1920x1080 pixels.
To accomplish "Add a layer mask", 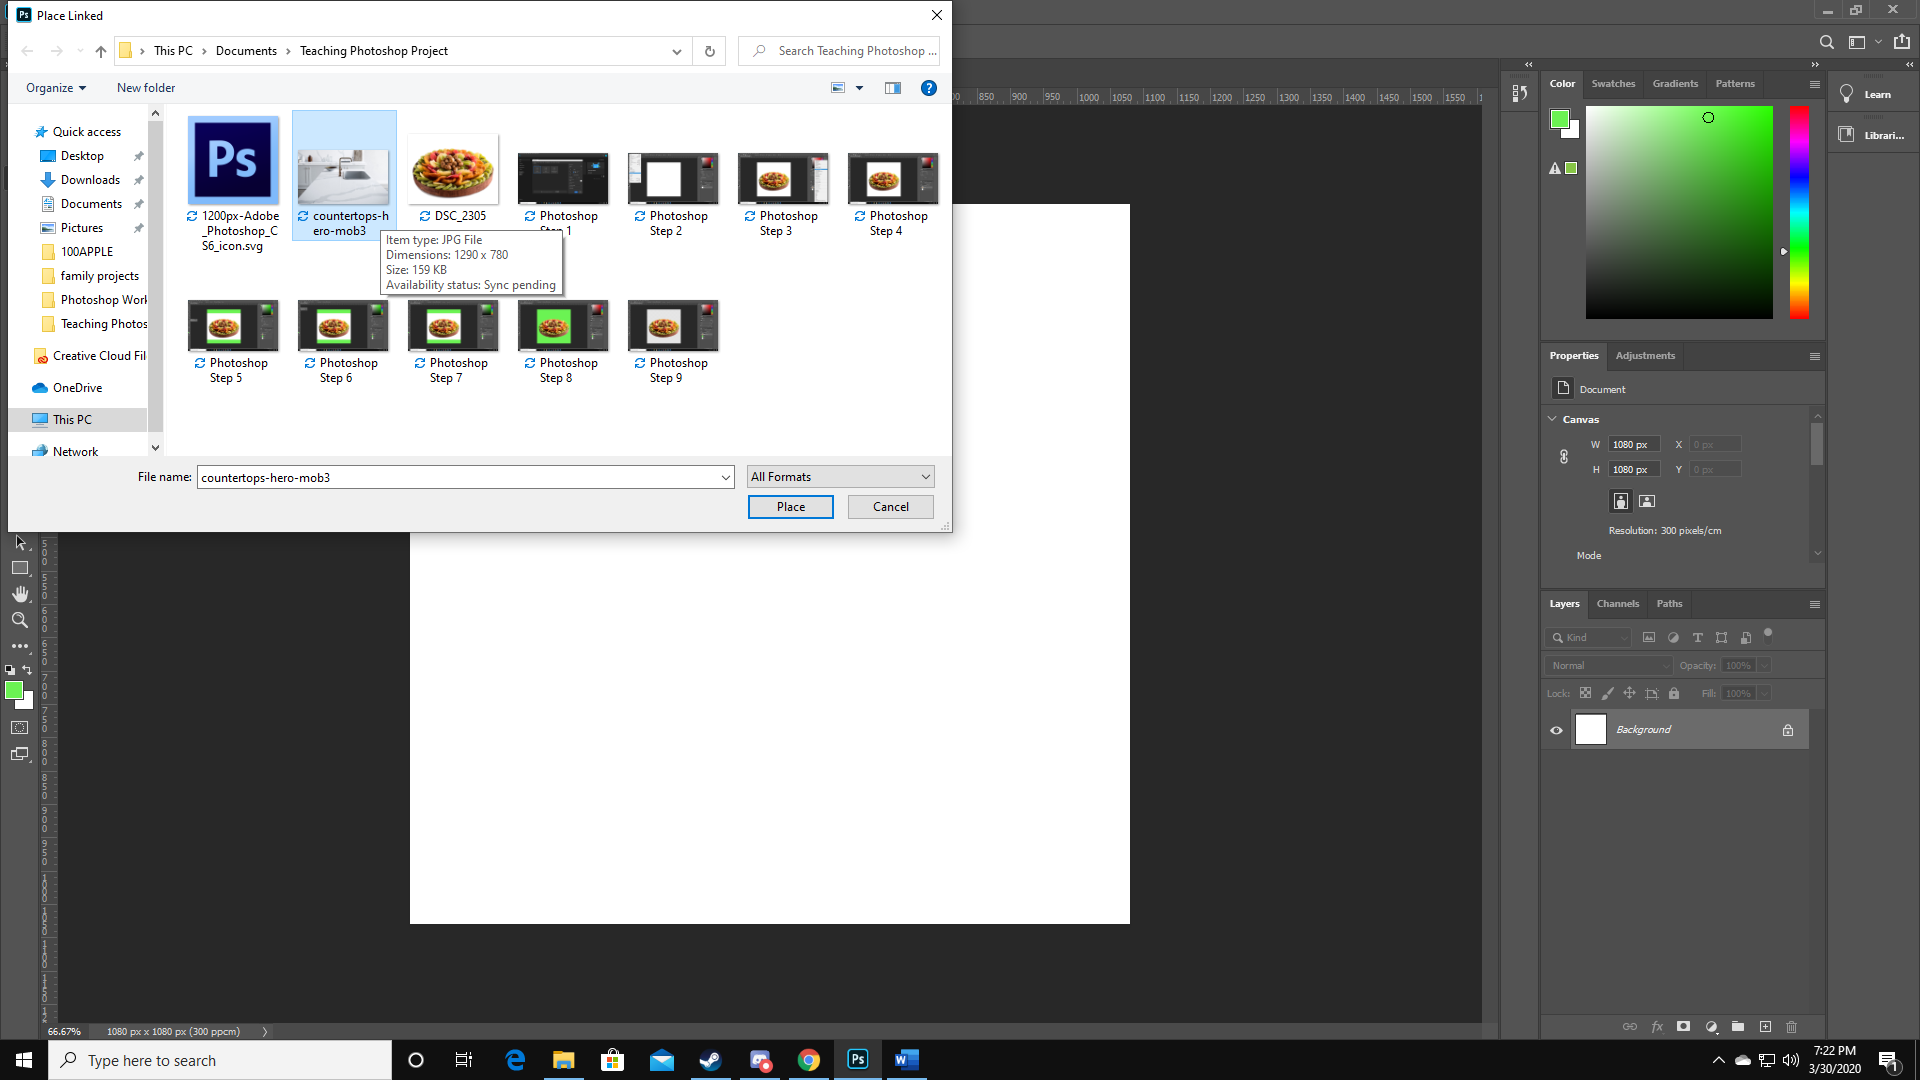I will [1684, 1026].
